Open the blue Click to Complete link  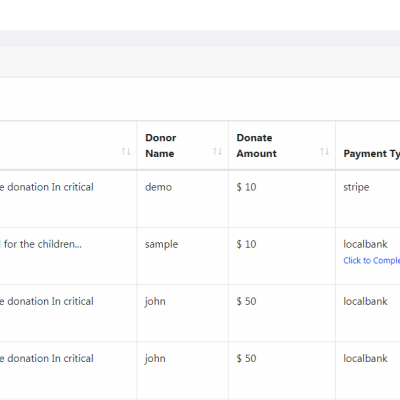(372, 260)
